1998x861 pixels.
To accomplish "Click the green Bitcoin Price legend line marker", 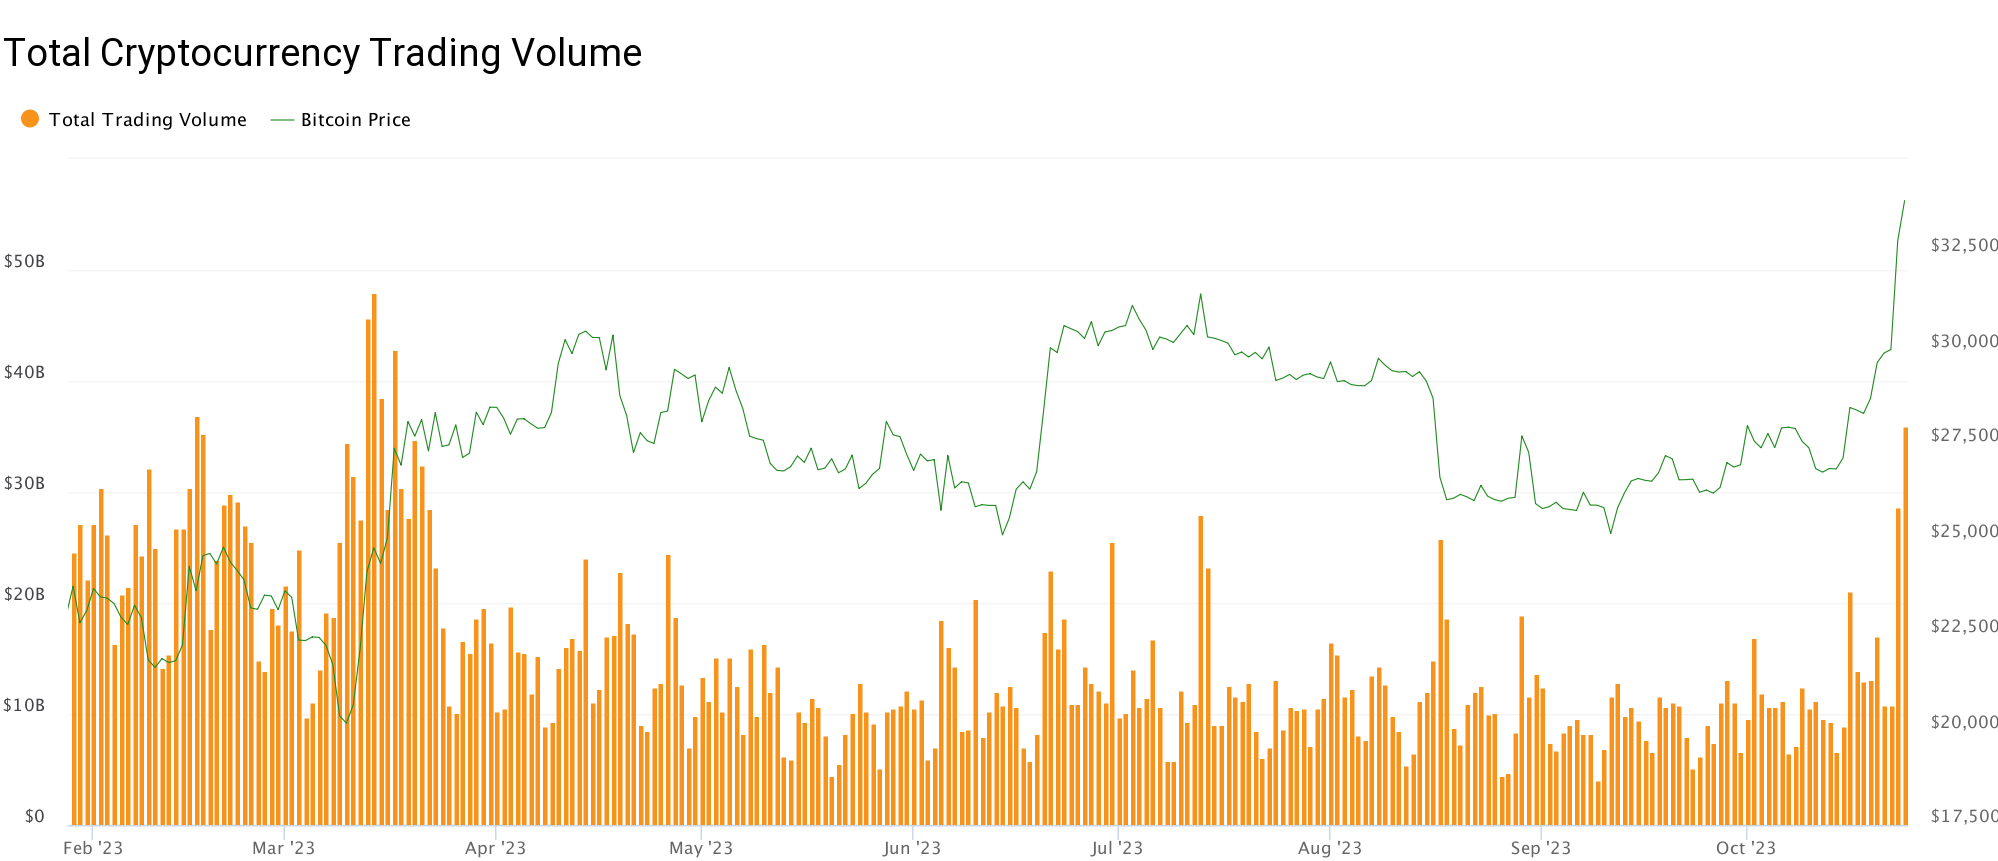I will 282,120.
